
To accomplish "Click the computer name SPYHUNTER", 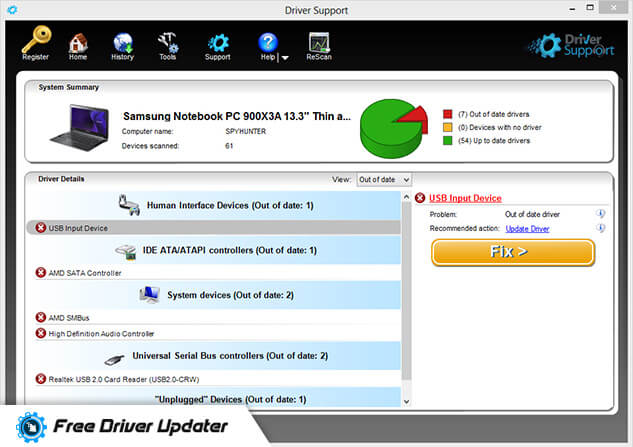I will (x=245, y=131).
